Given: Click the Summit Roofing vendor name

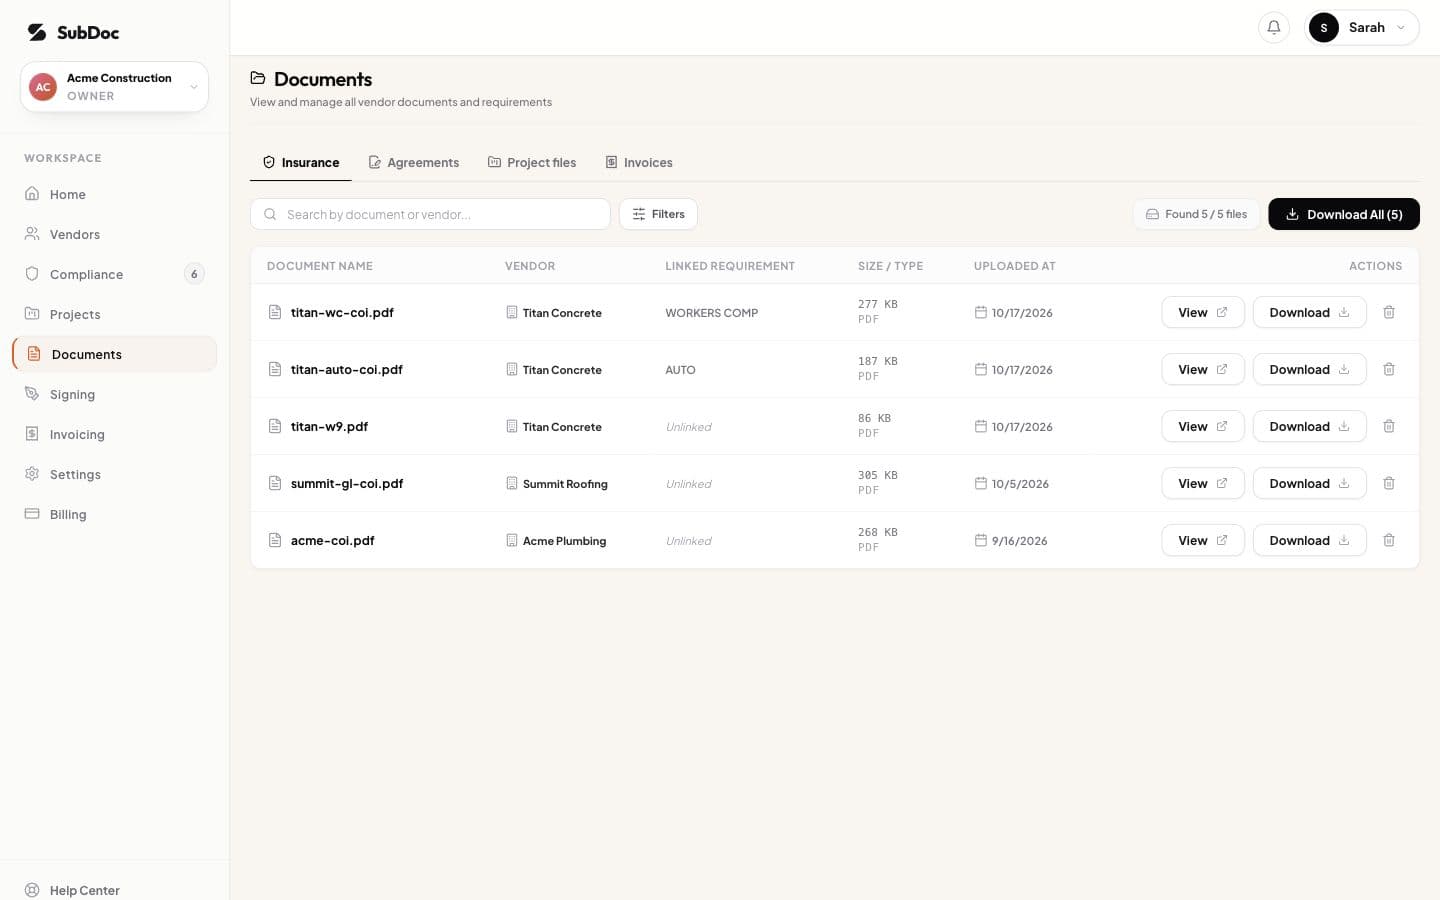Looking at the screenshot, I should [565, 484].
